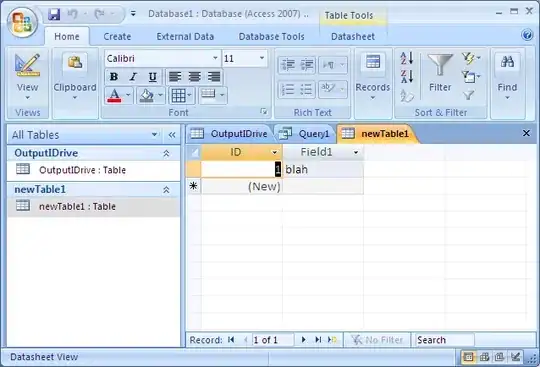540x367 pixels.
Task: Open Access Help with the question mark icon
Action: coord(527,35)
